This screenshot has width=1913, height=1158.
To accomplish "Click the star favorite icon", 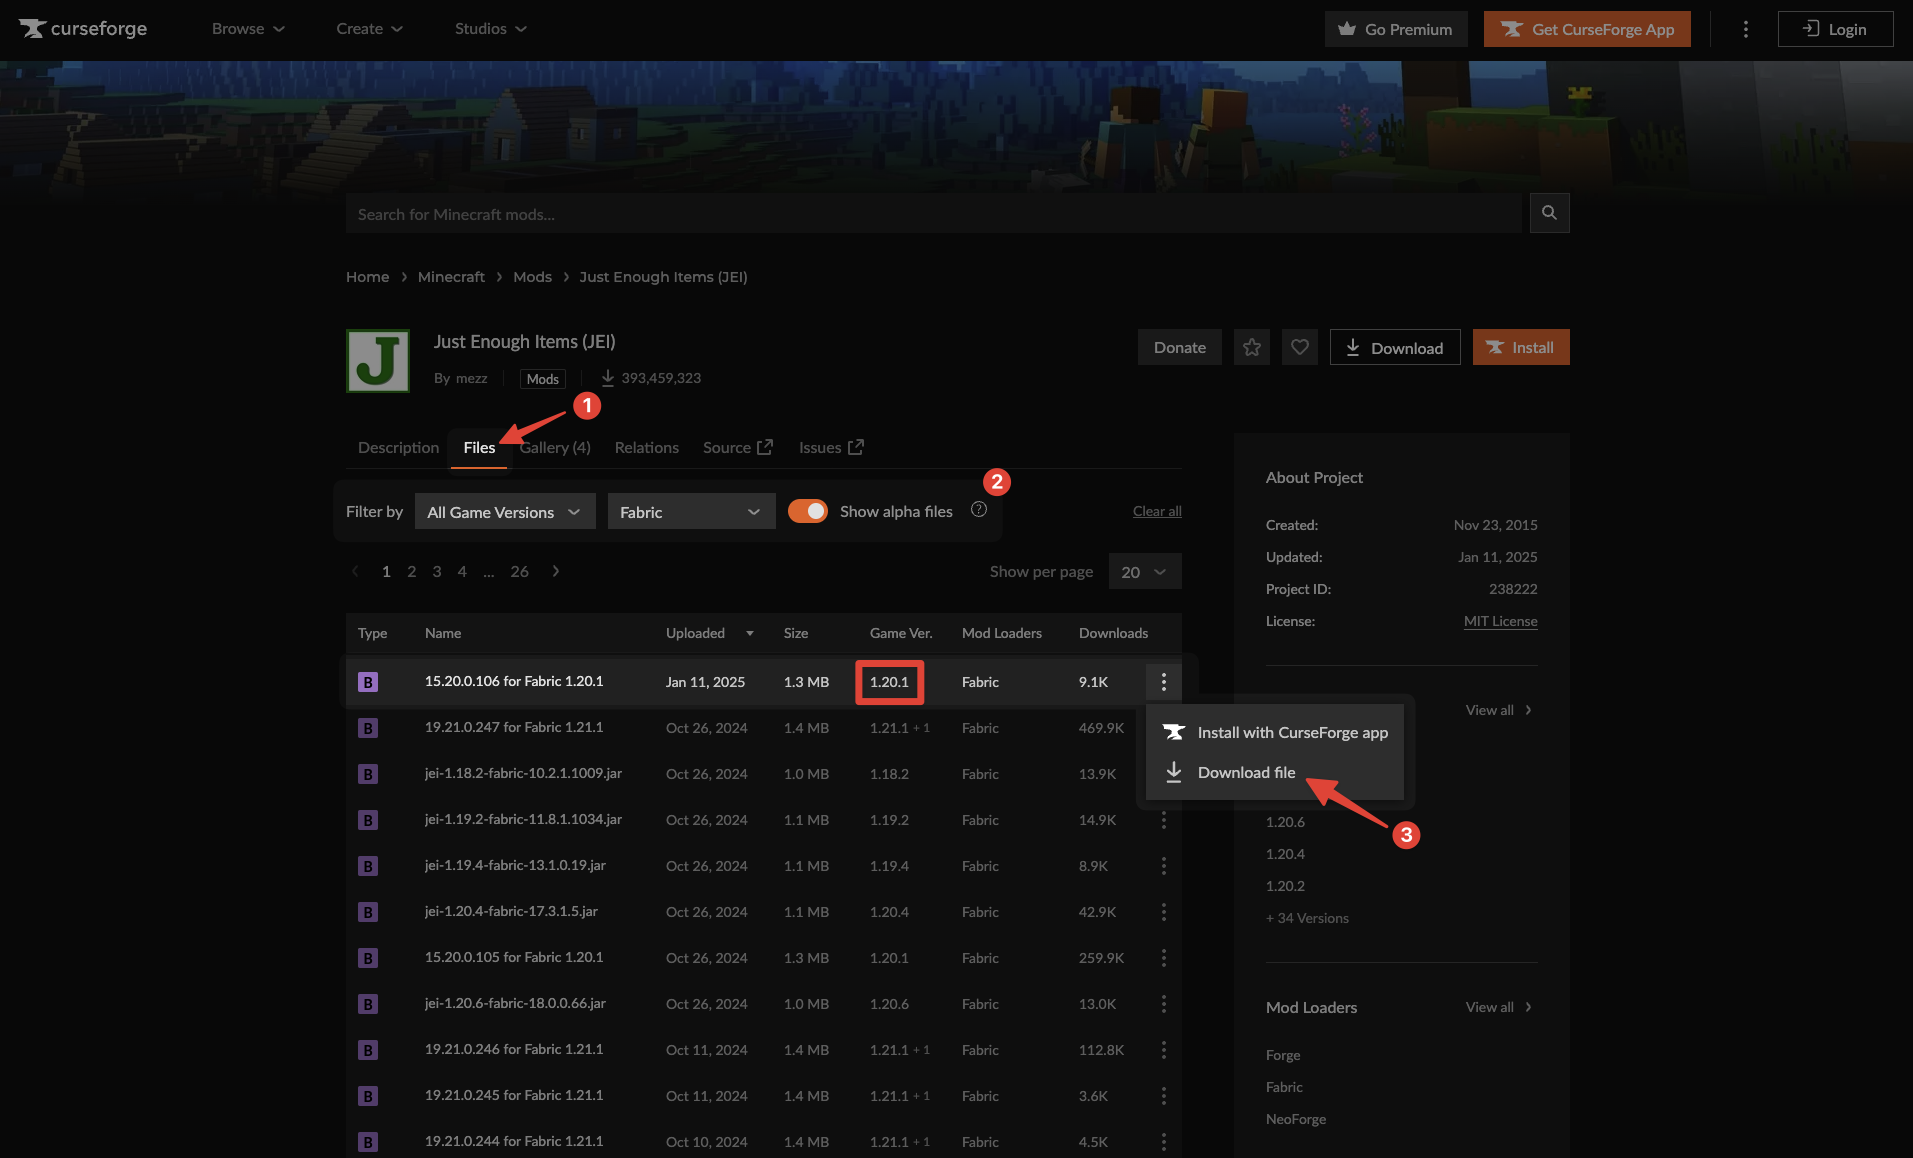I will pyautogui.click(x=1252, y=347).
